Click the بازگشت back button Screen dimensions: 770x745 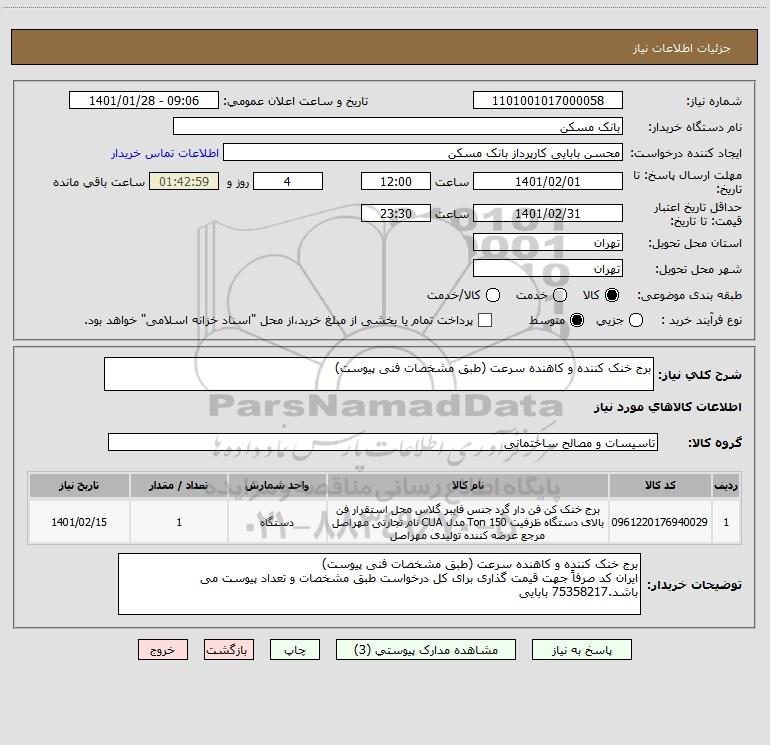pos(229,650)
